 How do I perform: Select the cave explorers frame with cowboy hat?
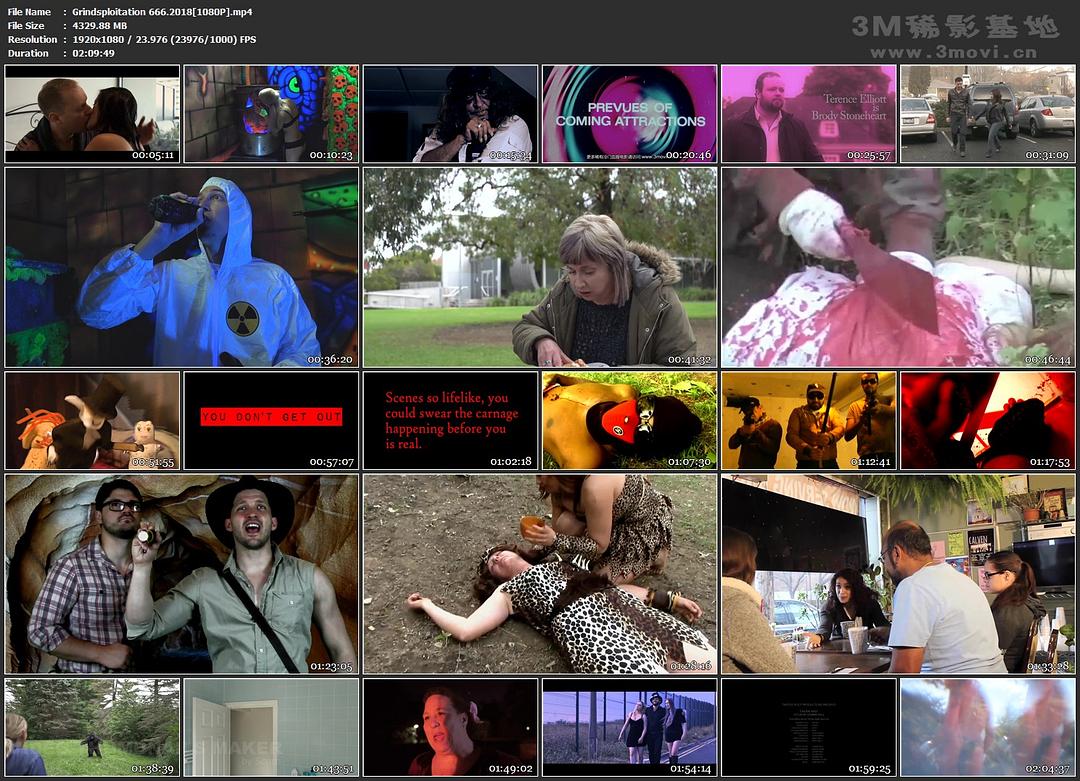coord(181,574)
